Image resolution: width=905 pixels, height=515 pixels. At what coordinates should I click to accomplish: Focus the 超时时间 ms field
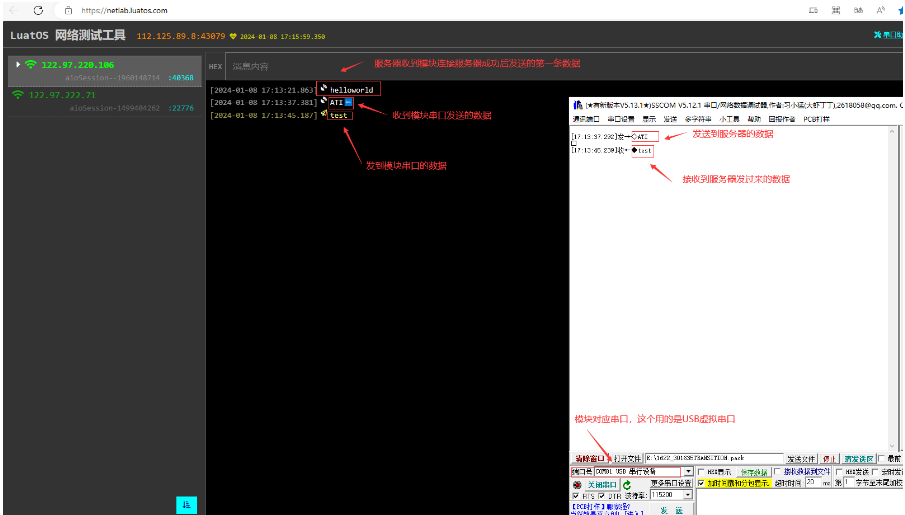813,482
